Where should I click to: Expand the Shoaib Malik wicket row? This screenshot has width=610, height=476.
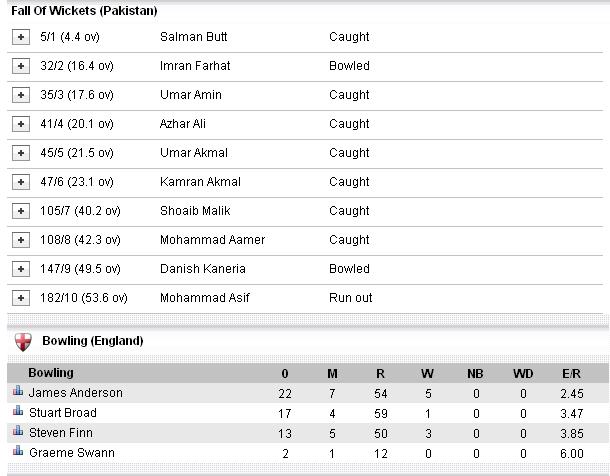pos(21,211)
